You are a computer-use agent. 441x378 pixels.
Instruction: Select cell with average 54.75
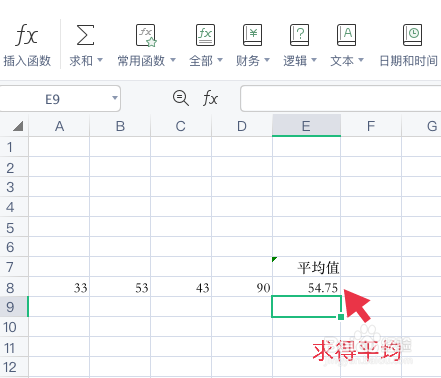306,287
